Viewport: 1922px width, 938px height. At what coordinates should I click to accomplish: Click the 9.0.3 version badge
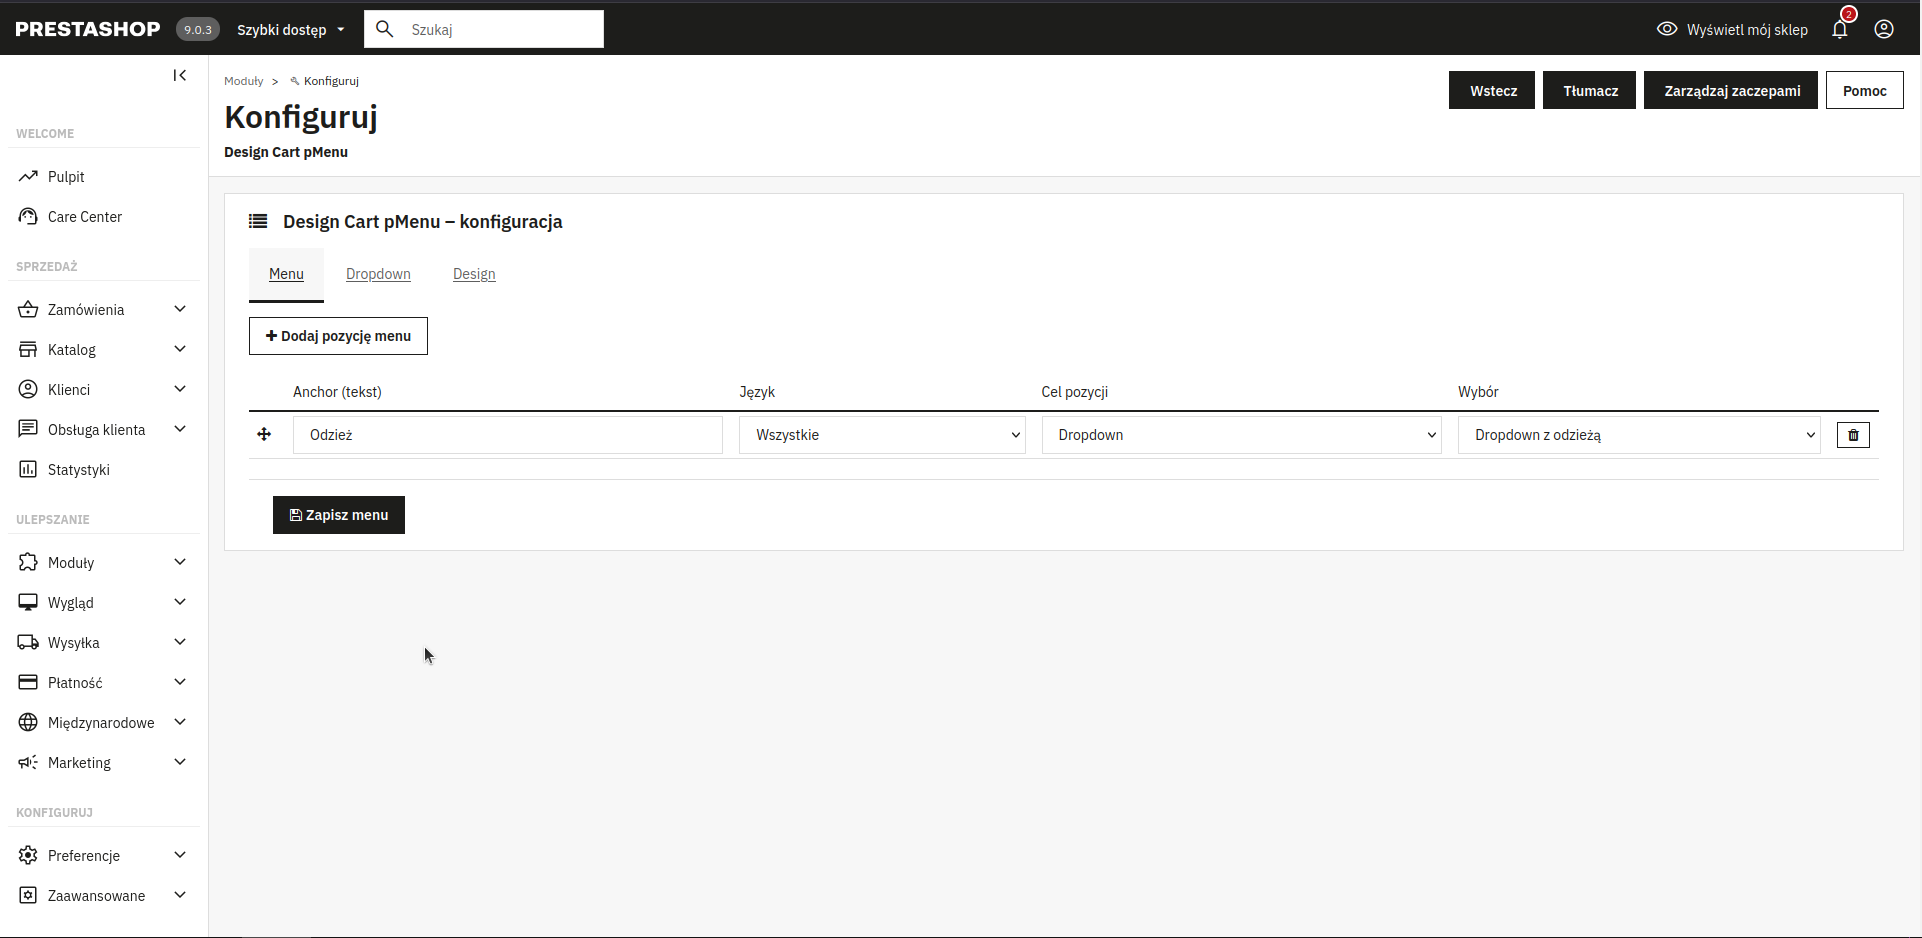coord(198,29)
